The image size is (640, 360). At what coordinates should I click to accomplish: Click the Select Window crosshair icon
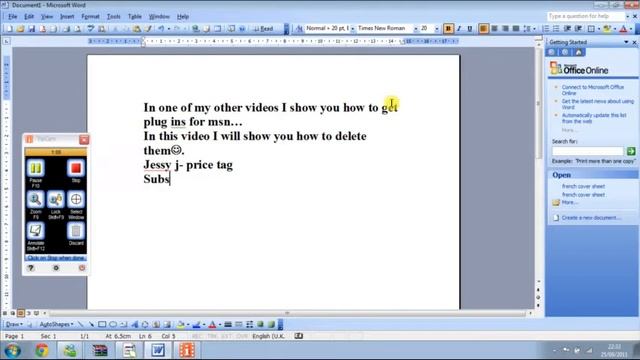[76, 199]
